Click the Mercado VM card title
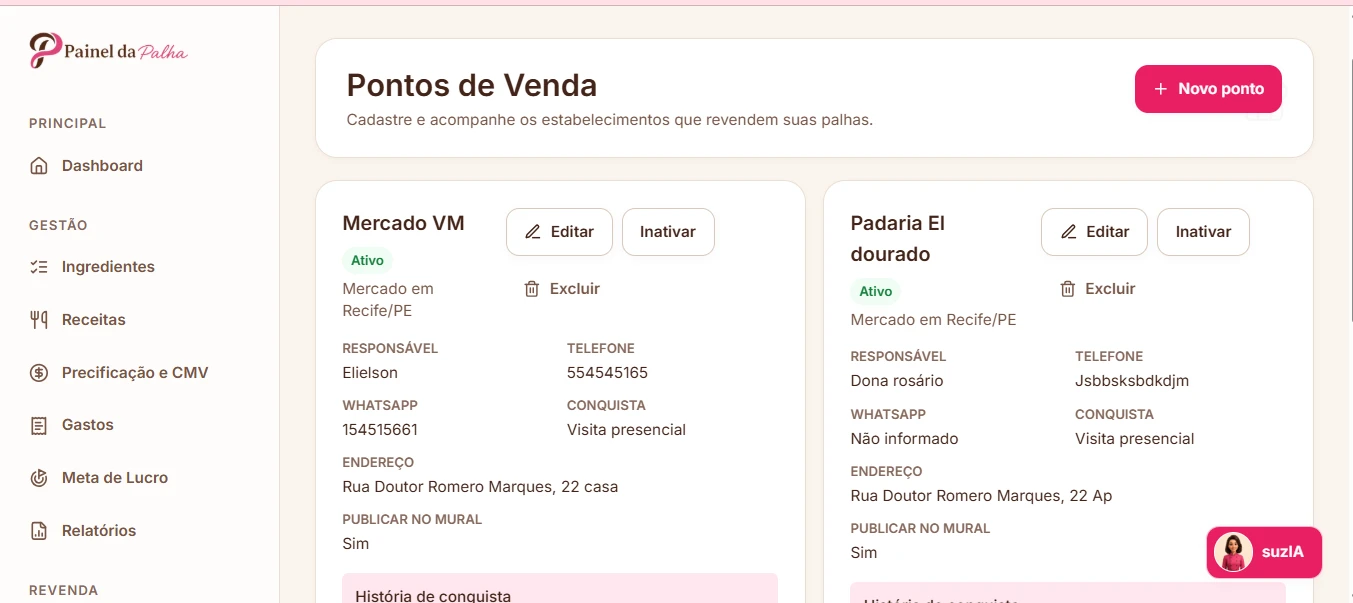Screen dimensions: 1353x603 [403, 223]
